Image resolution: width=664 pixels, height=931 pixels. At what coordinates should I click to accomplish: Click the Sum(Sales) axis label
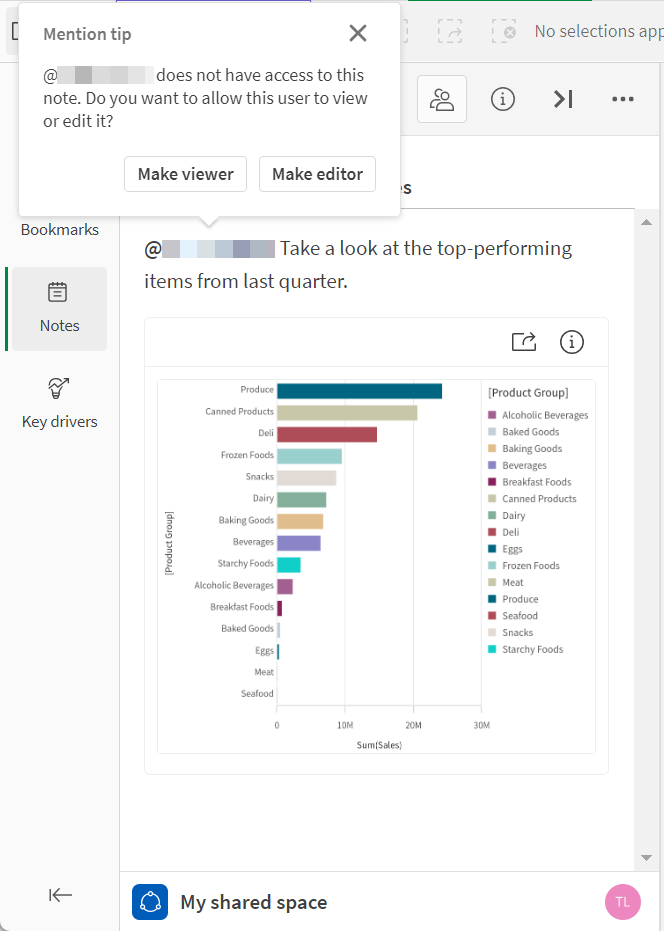(379, 745)
